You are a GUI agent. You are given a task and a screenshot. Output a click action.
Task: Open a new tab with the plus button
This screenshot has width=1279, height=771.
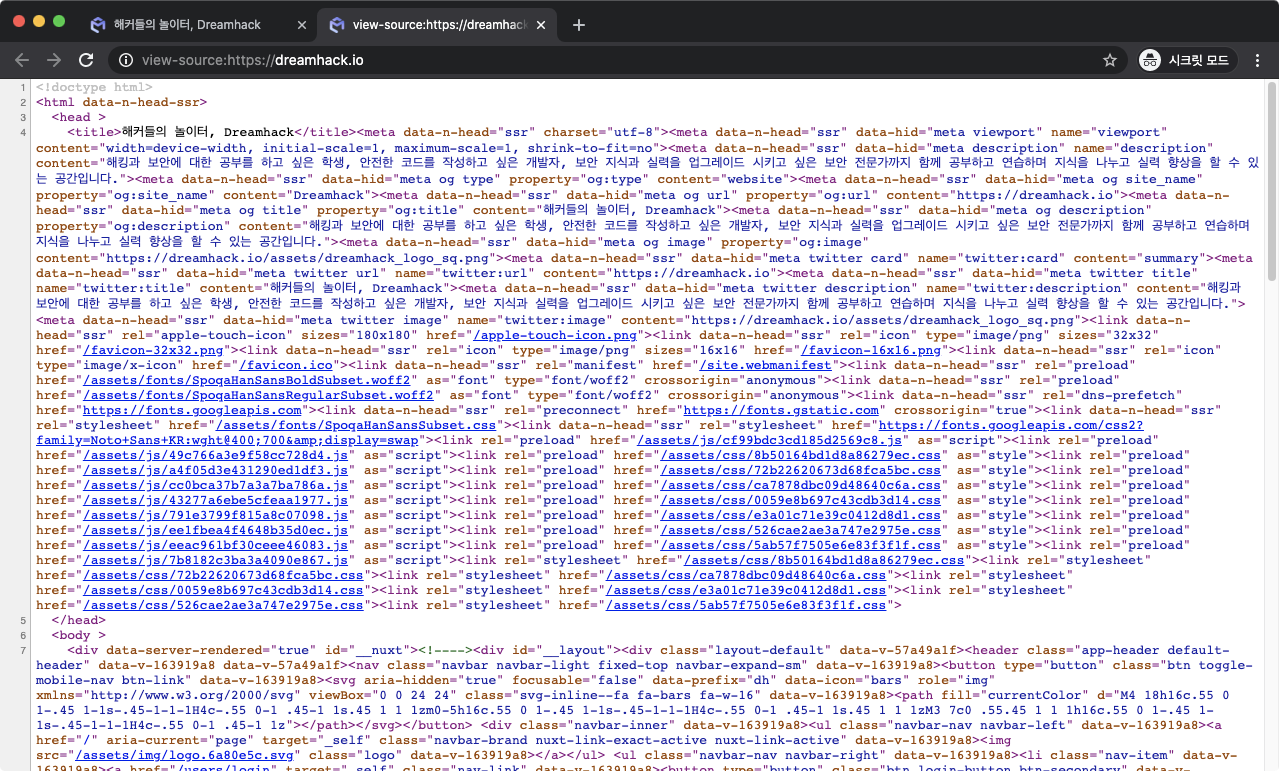[579, 24]
